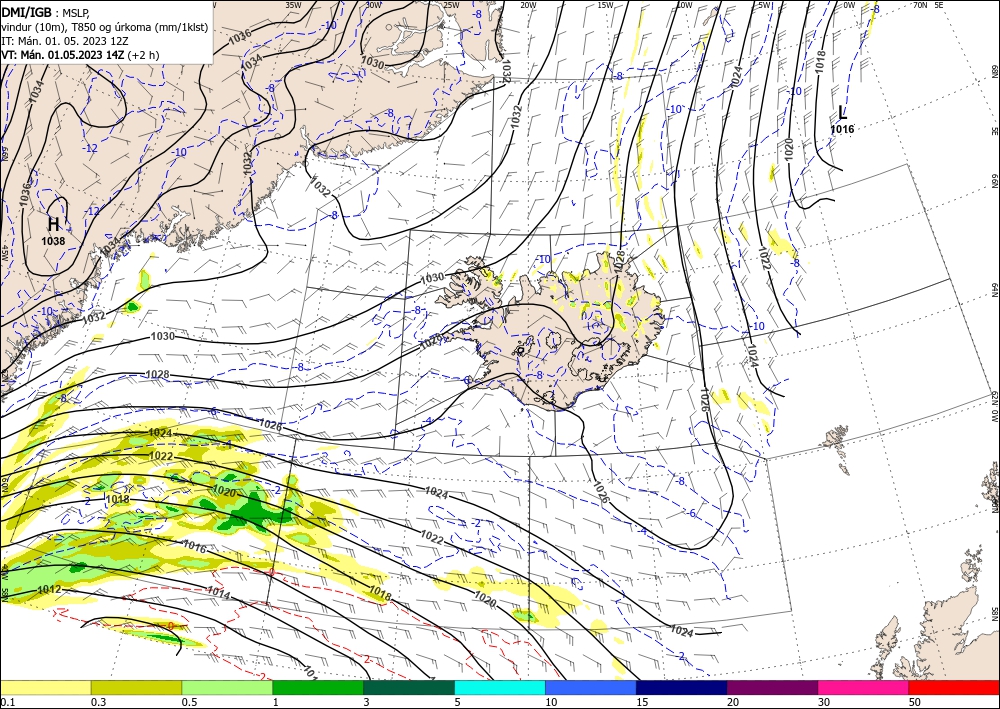Image resolution: width=1000 pixels, height=709 pixels.
Task: Click the light green 0.5–1 legend swatch
Action: pos(227,687)
